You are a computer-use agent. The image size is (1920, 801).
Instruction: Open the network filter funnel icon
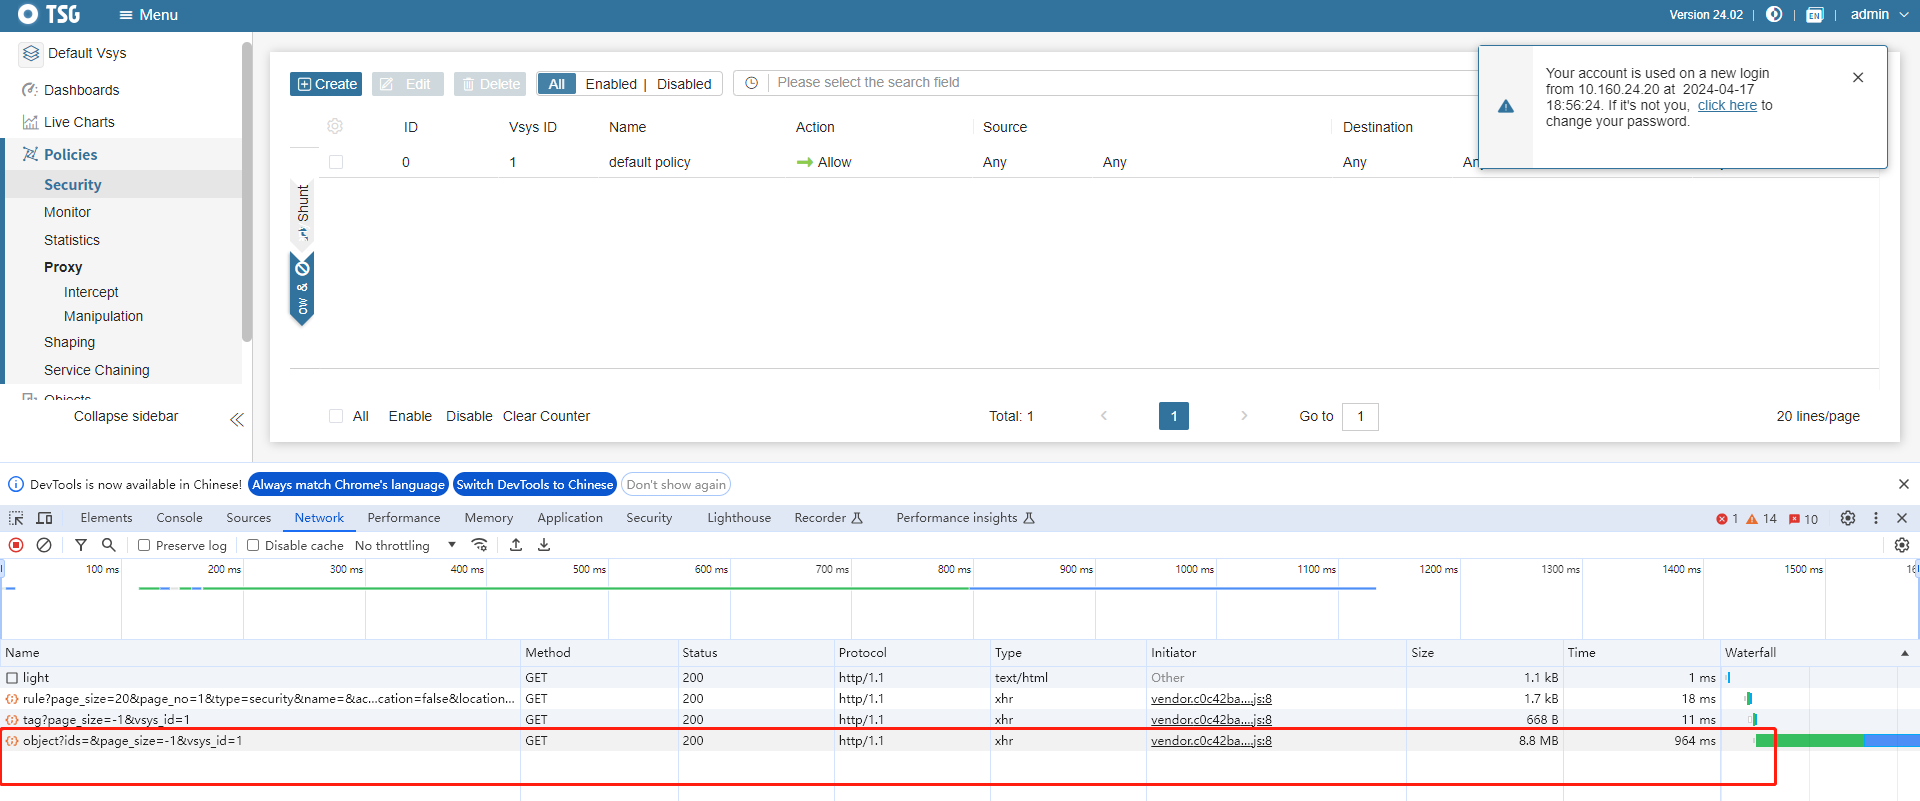click(x=81, y=545)
